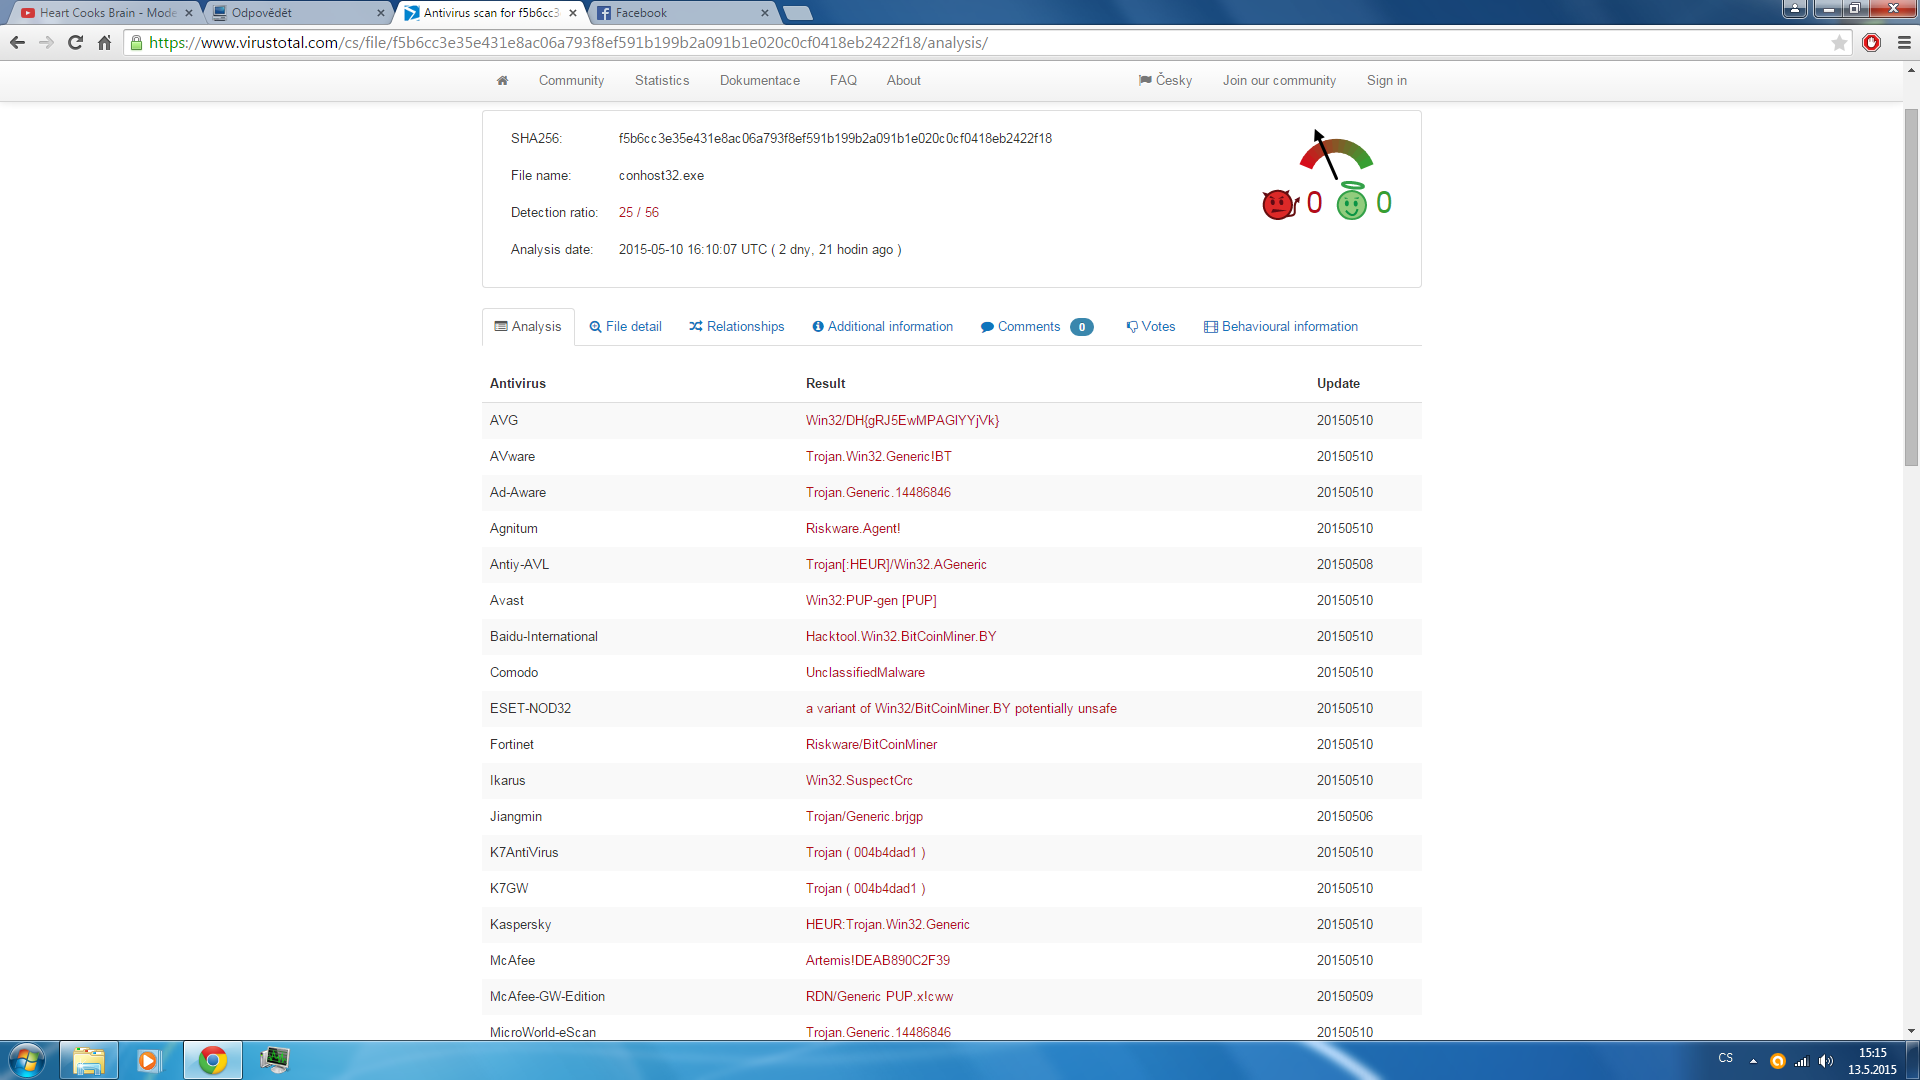Click the volume speaker tray icon
1920x1080 pixels.
[1826, 1061]
